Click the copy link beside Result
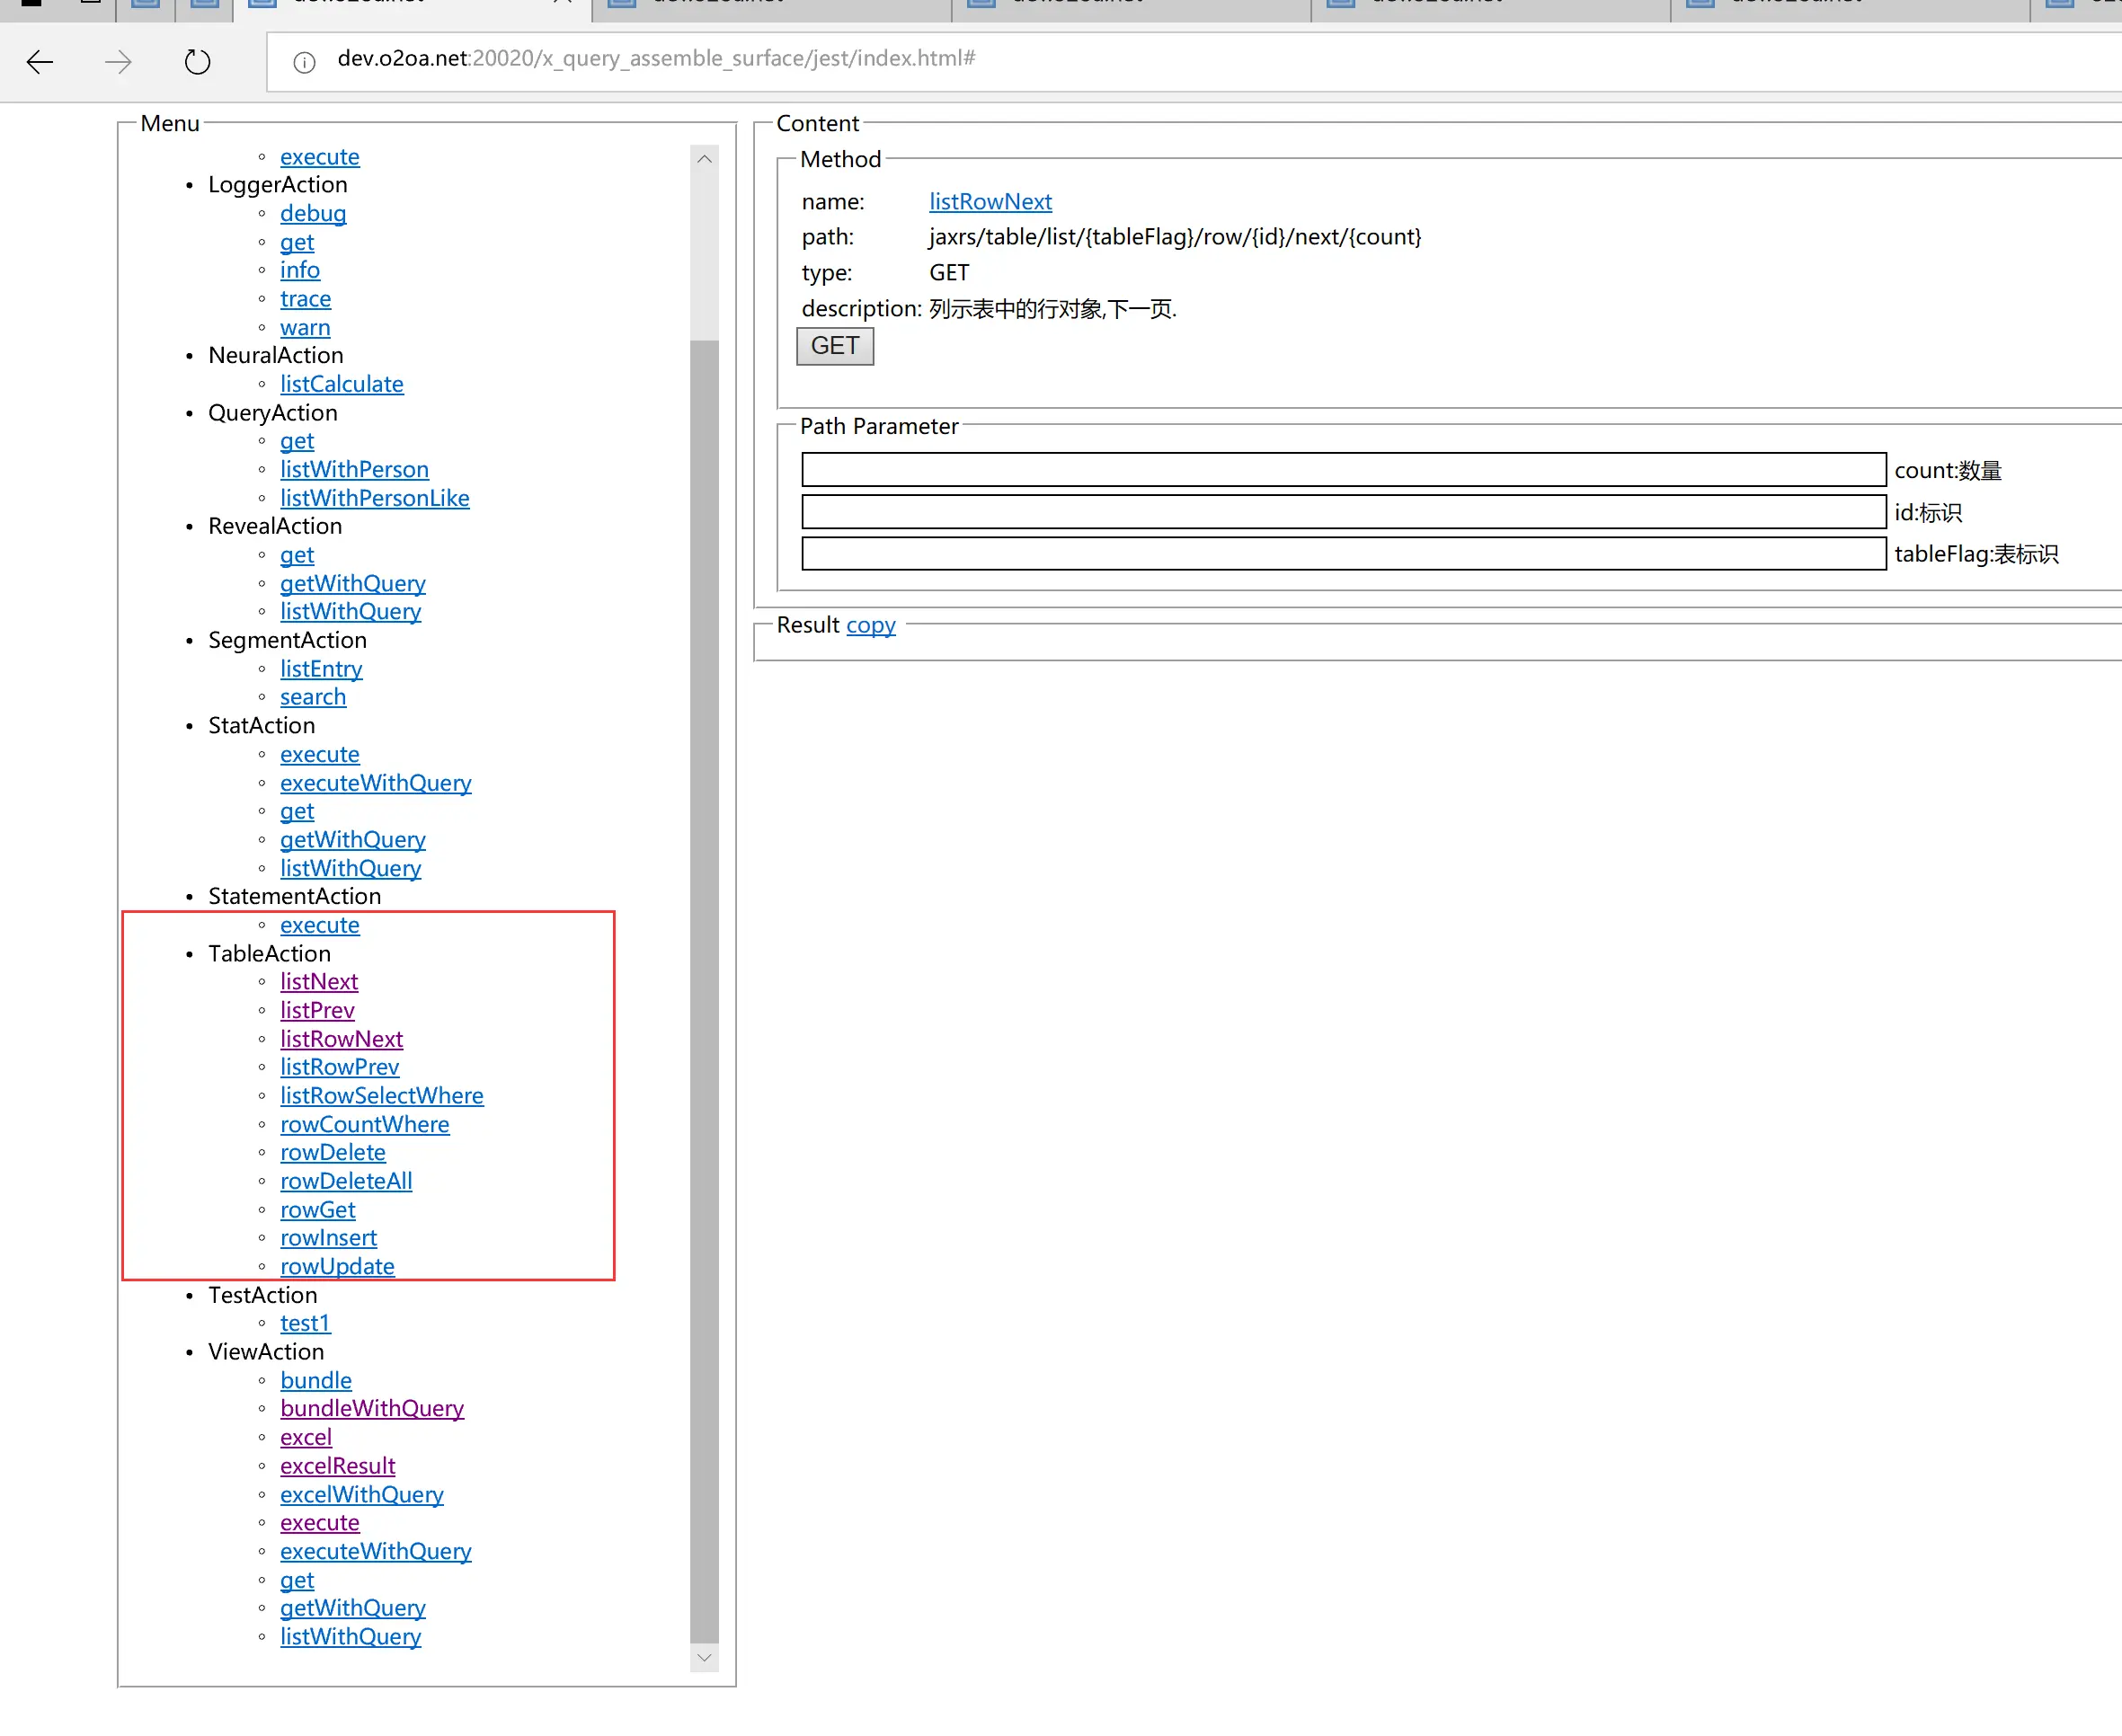This screenshot has height=1736, width=2122. [x=870, y=625]
